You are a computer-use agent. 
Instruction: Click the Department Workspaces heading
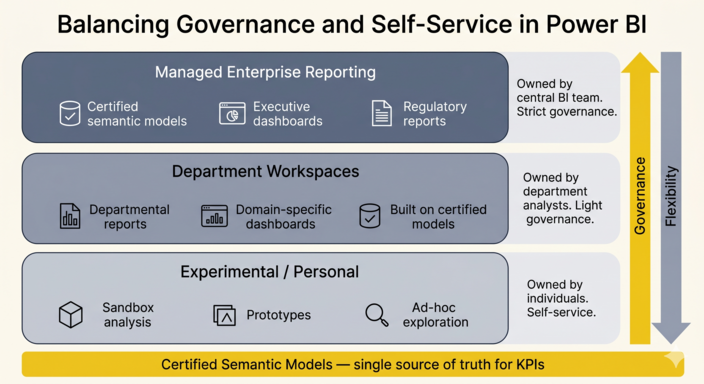(265, 172)
